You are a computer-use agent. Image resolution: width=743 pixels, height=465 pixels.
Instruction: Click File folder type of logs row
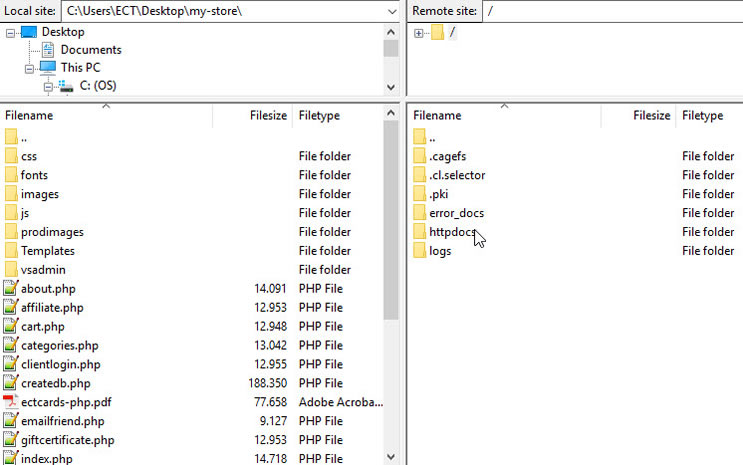pos(708,251)
